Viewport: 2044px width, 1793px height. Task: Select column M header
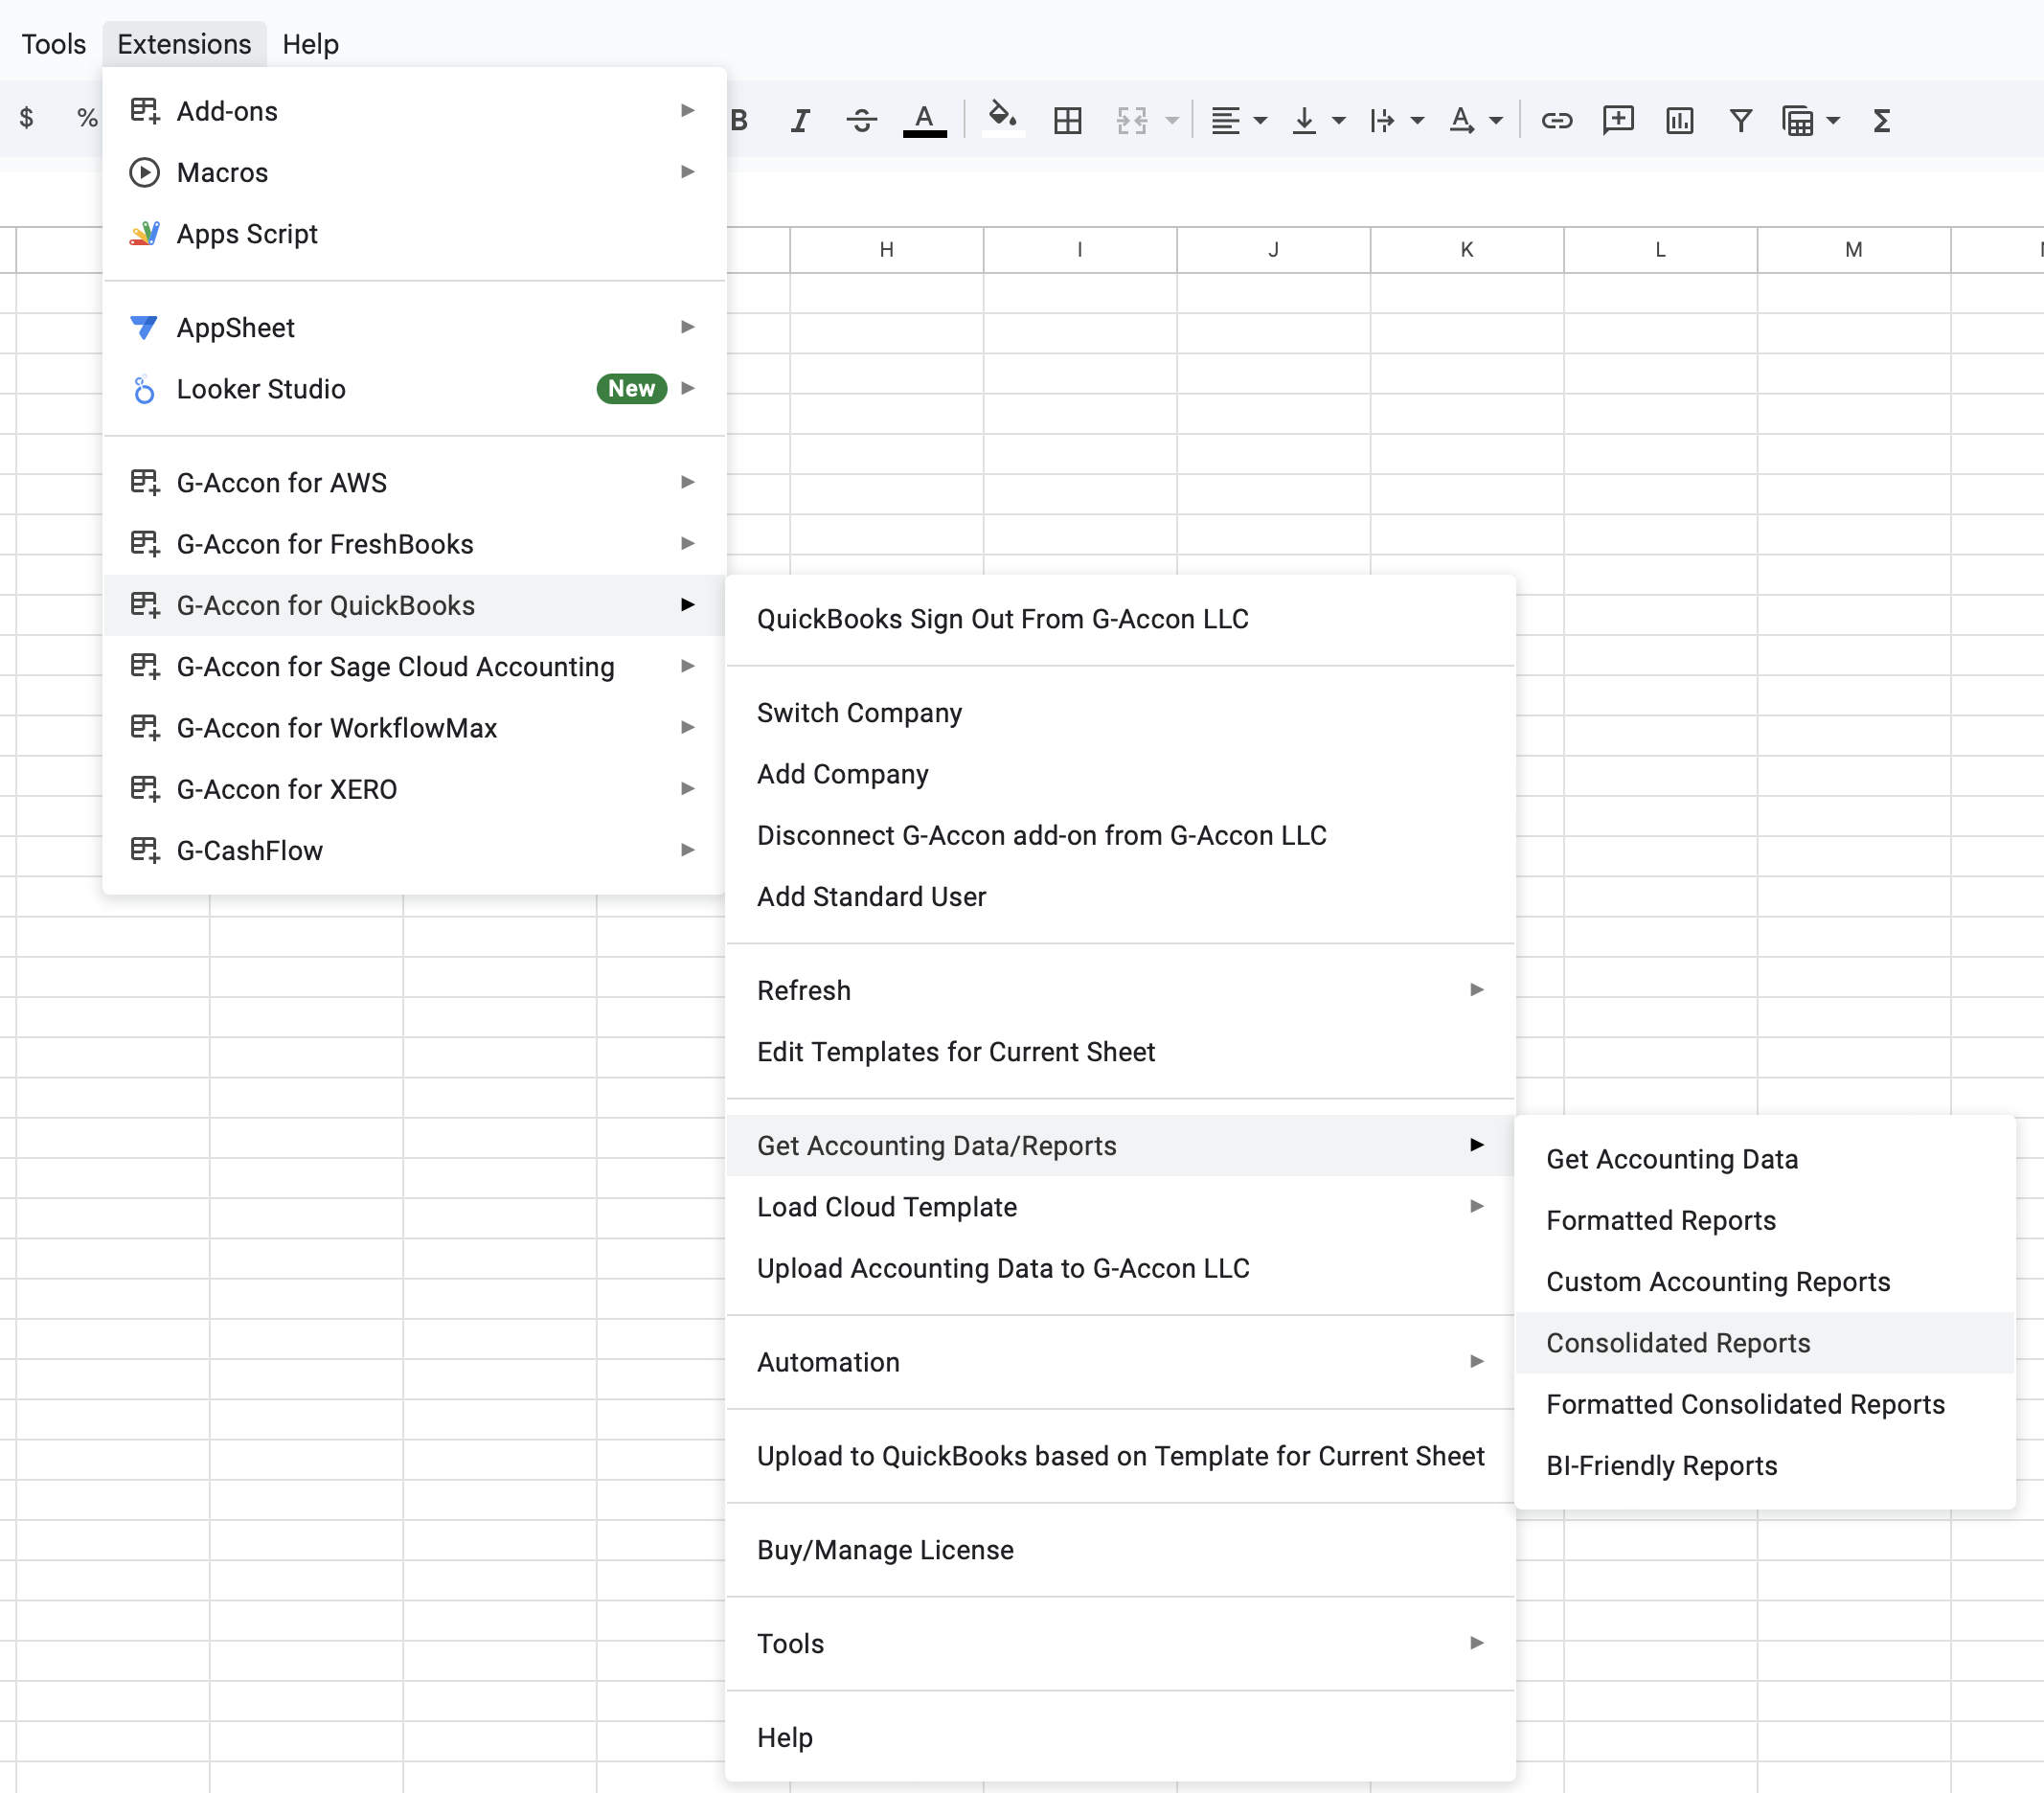[1853, 250]
